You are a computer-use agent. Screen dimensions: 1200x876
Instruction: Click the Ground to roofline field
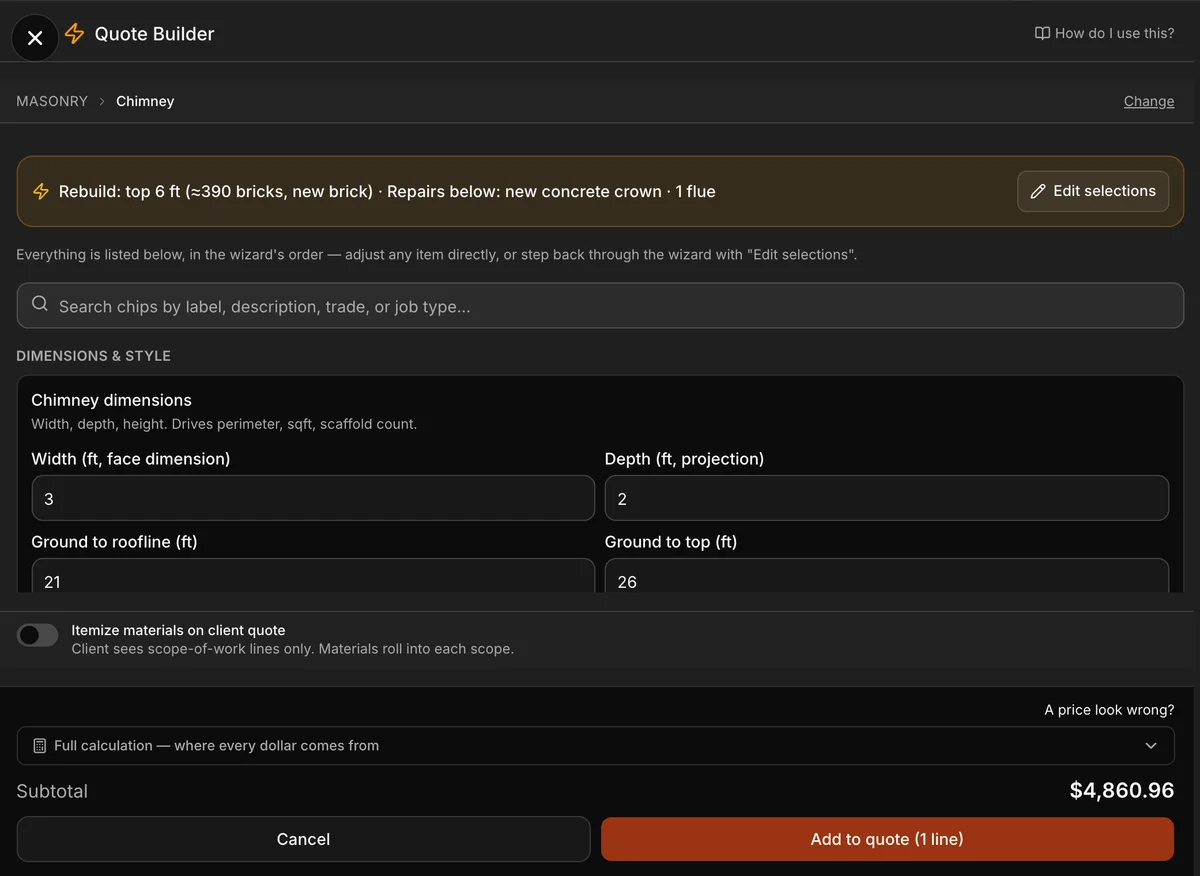(313, 575)
